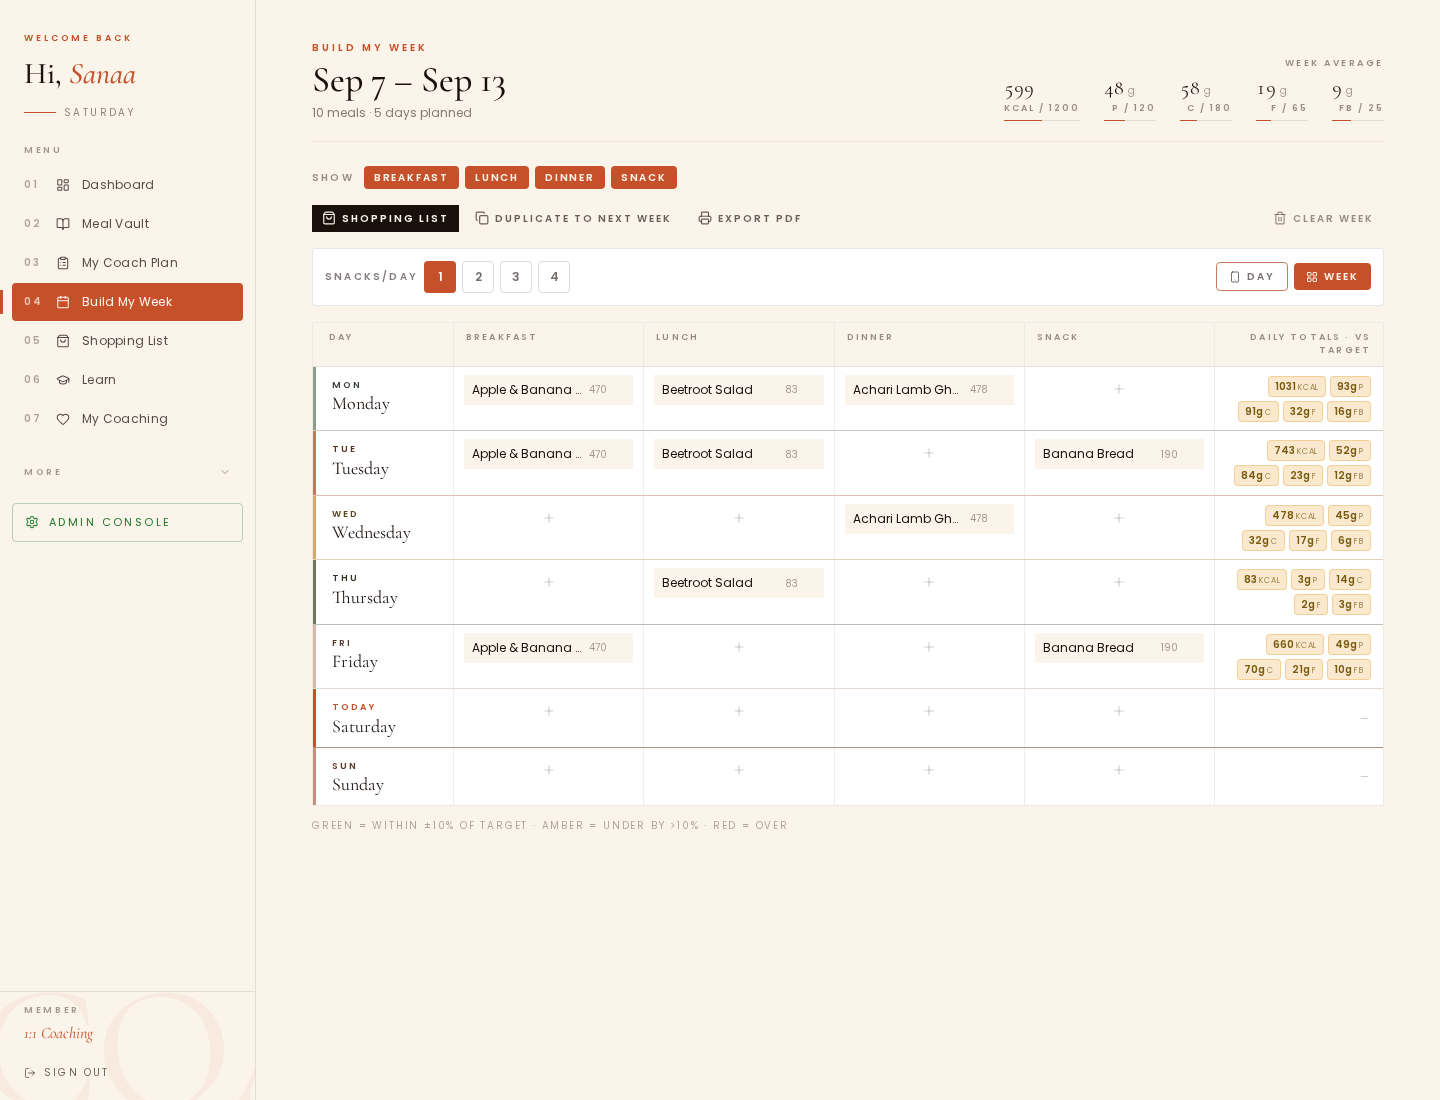Open Friday's Banana Bread snack
The width and height of the screenshot is (1440, 1100).
click(1119, 648)
